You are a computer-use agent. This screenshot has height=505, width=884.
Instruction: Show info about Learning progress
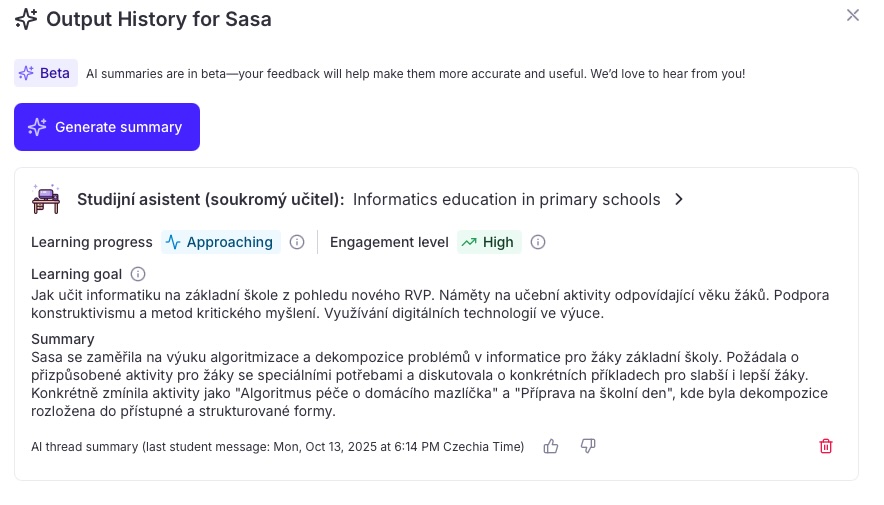pyautogui.click(x=297, y=242)
